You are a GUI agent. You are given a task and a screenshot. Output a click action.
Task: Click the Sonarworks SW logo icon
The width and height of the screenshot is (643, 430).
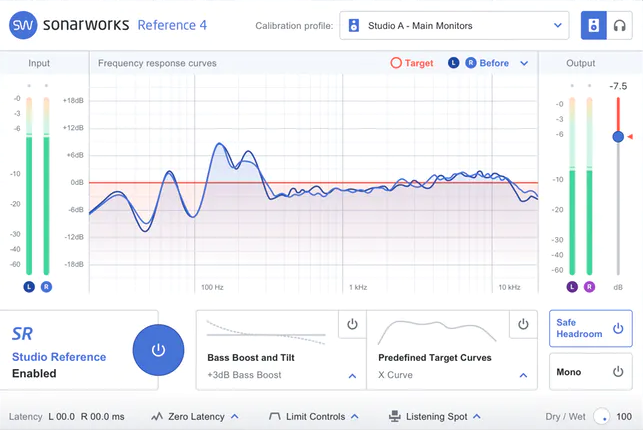(22, 25)
